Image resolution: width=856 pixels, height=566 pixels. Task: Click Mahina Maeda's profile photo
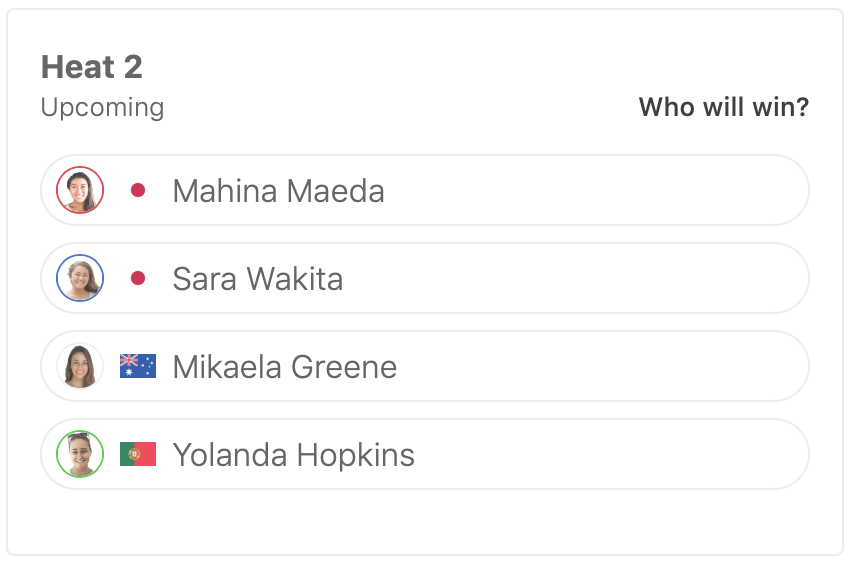[x=80, y=190]
